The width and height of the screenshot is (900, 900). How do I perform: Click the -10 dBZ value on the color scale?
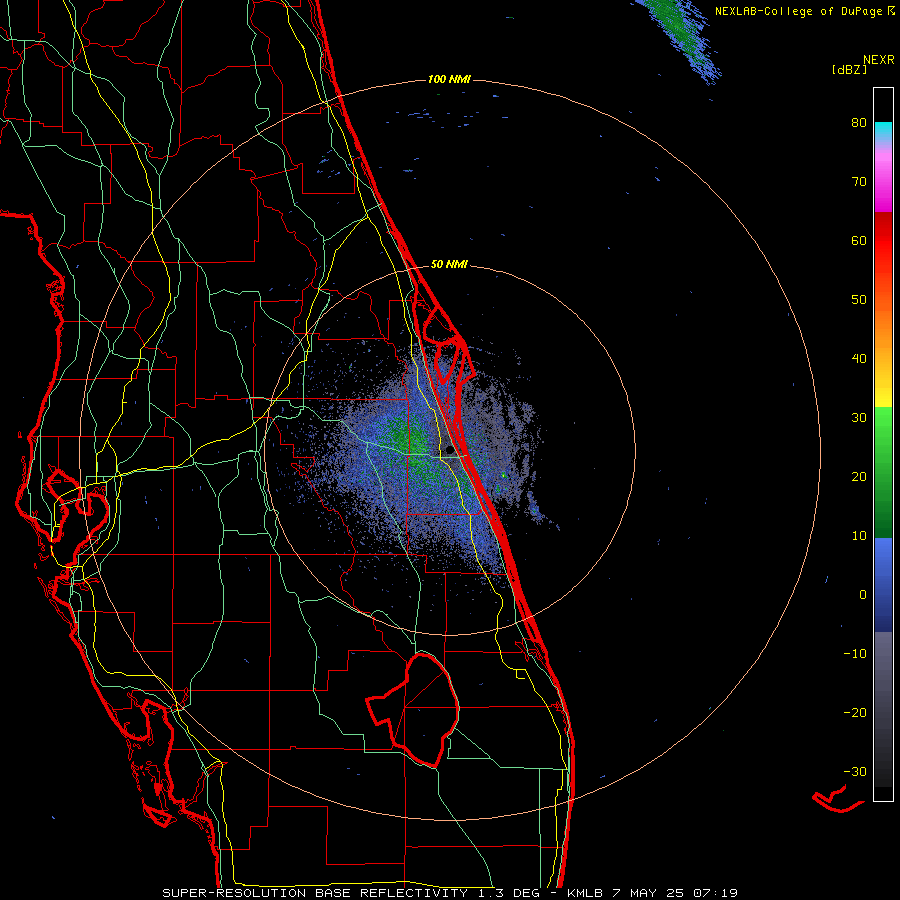pos(855,654)
